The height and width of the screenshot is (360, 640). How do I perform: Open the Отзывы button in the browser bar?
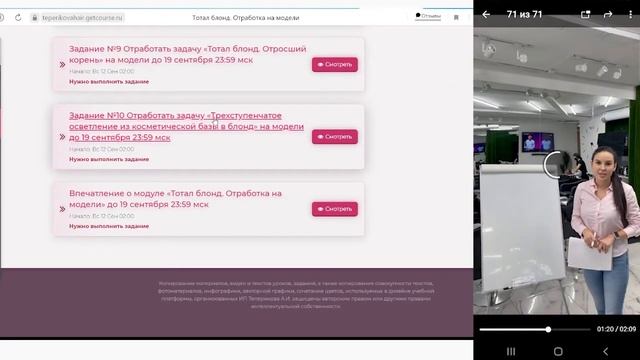(428, 16)
